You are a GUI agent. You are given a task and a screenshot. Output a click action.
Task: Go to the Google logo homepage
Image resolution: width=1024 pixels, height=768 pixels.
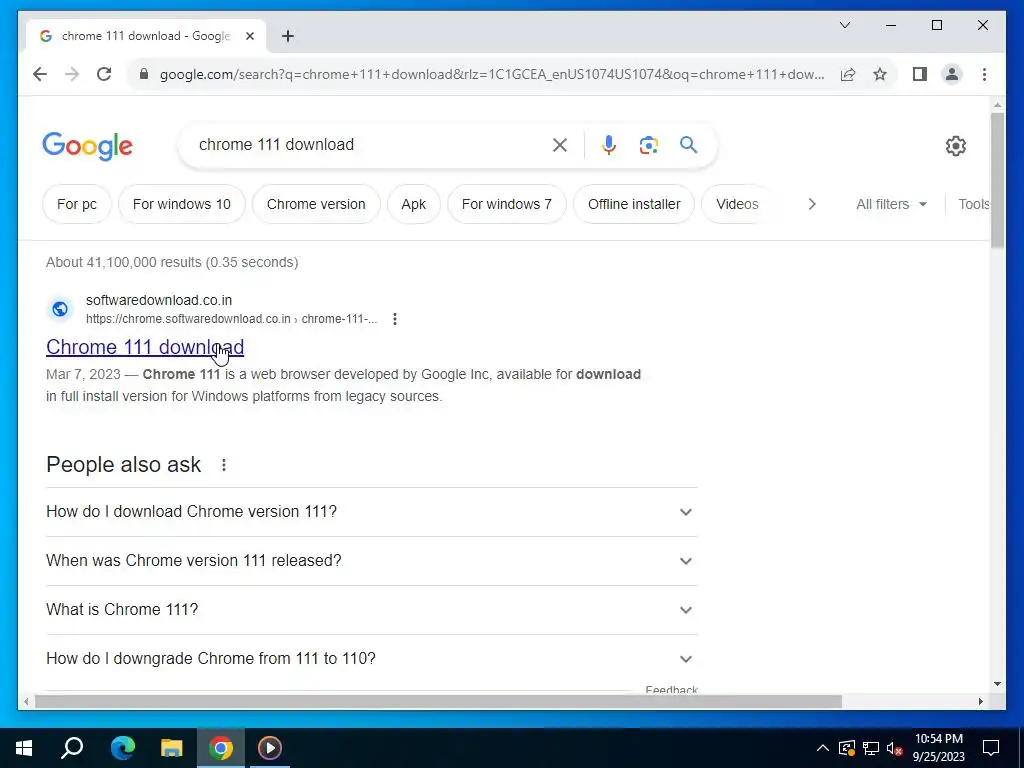tap(88, 146)
